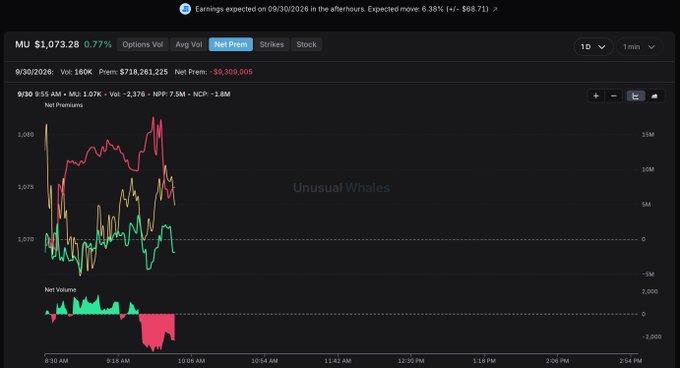
Task: Open the 1D timeframe dropdown
Action: coord(593,46)
